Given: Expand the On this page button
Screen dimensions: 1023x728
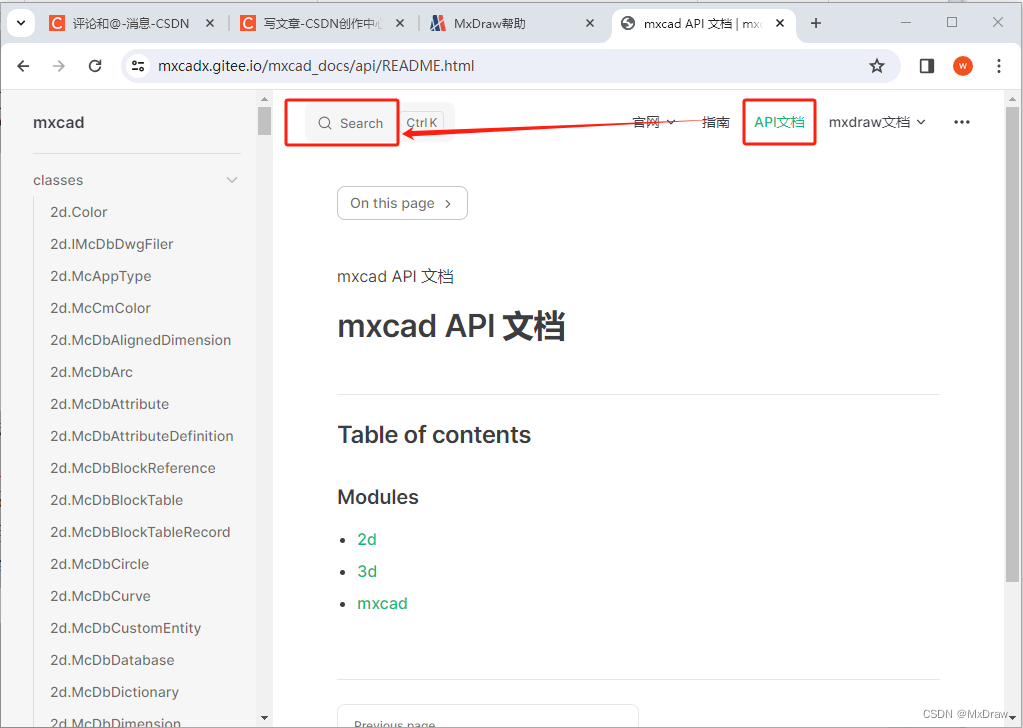Looking at the screenshot, I should click(402, 203).
